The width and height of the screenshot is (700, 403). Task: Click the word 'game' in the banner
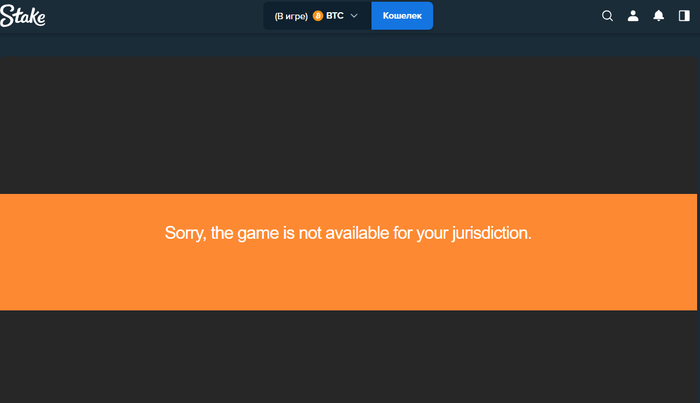click(x=258, y=234)
